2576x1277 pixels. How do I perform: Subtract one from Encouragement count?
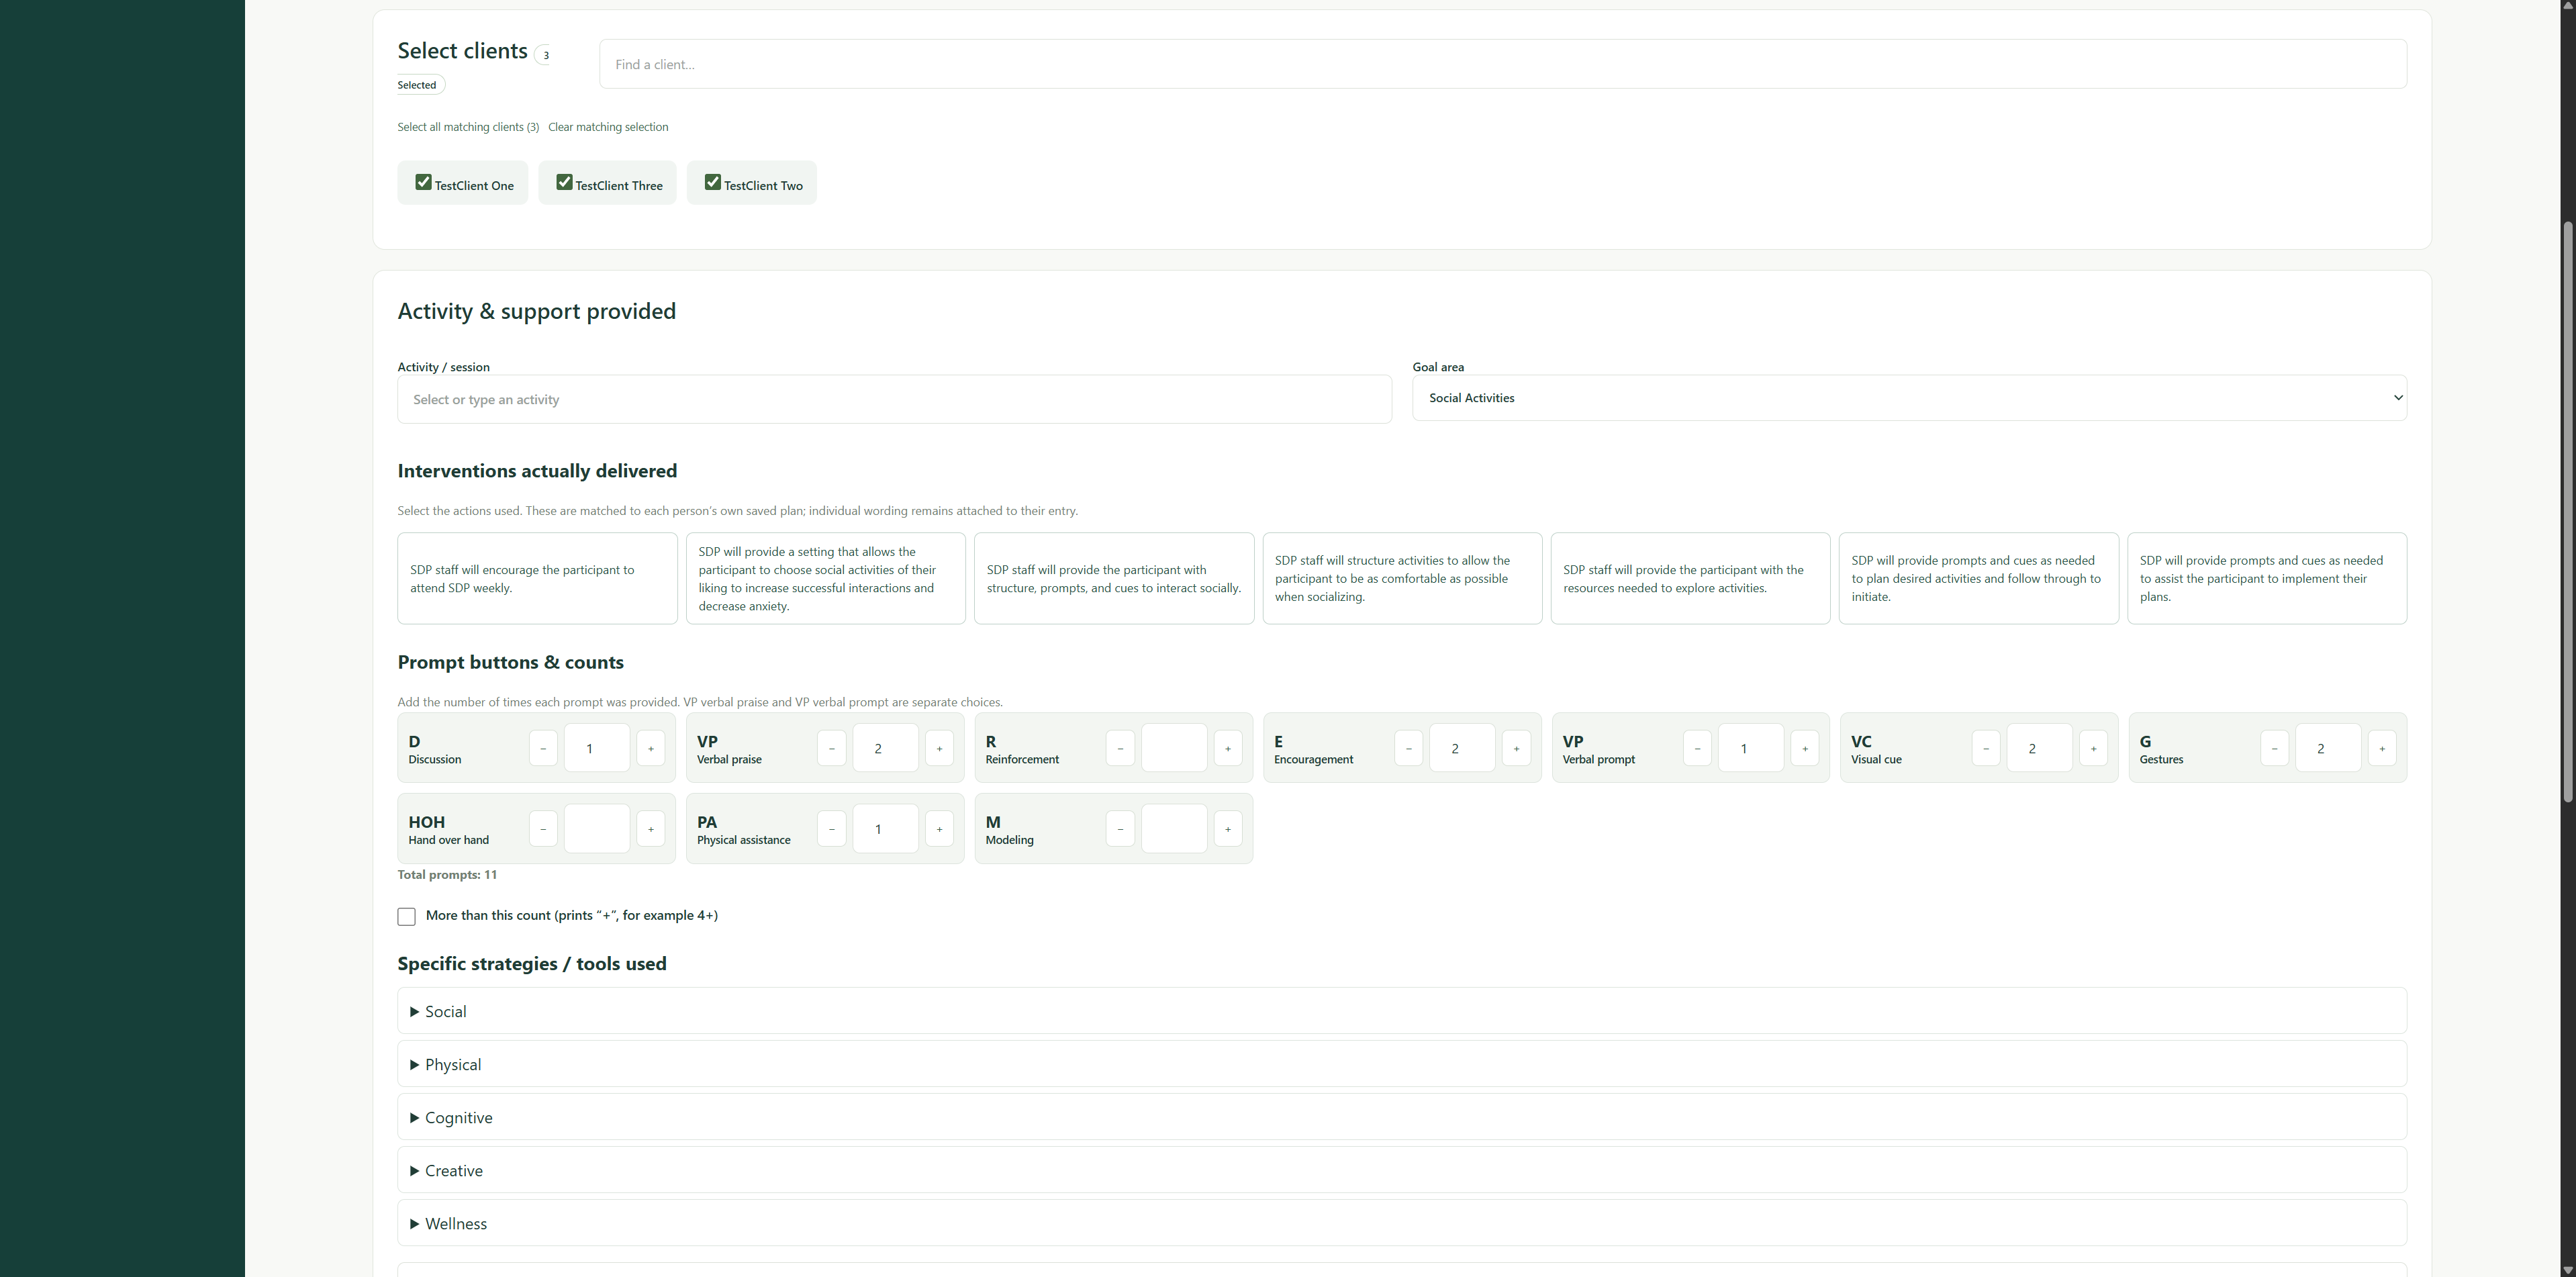(1408, 748)
